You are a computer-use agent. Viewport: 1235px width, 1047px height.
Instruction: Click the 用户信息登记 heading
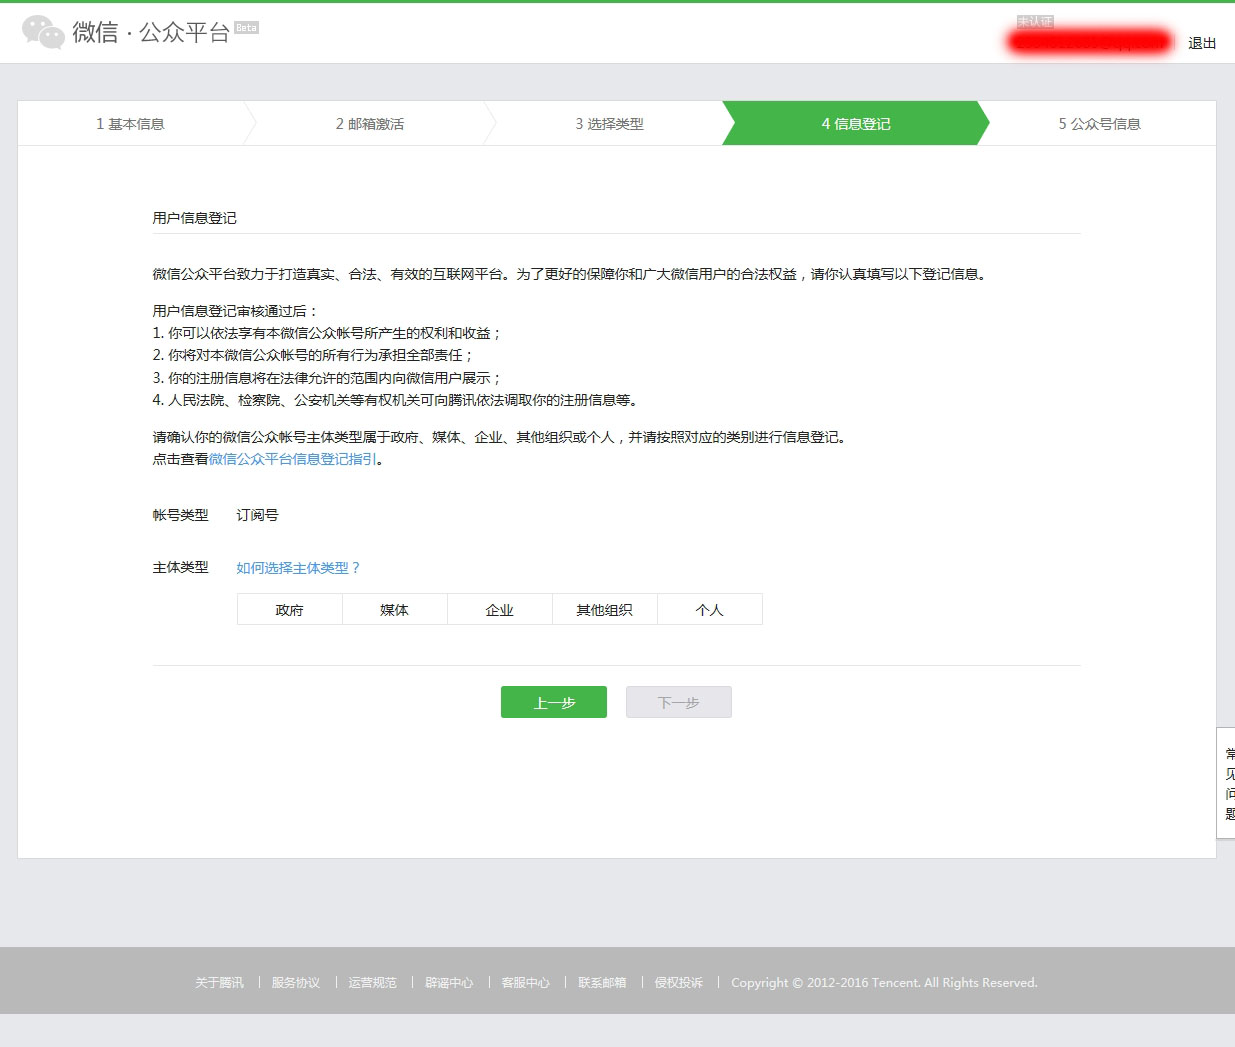tap(195, 218)
